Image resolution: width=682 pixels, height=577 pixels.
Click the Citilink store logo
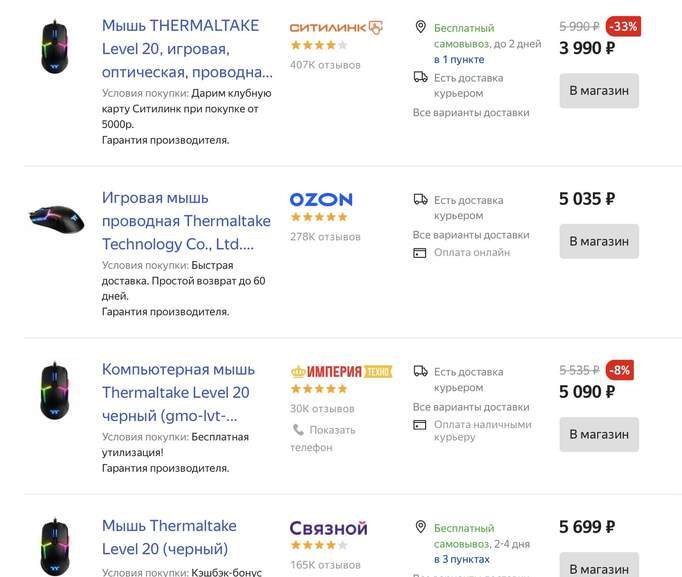[x=336, y=27]
